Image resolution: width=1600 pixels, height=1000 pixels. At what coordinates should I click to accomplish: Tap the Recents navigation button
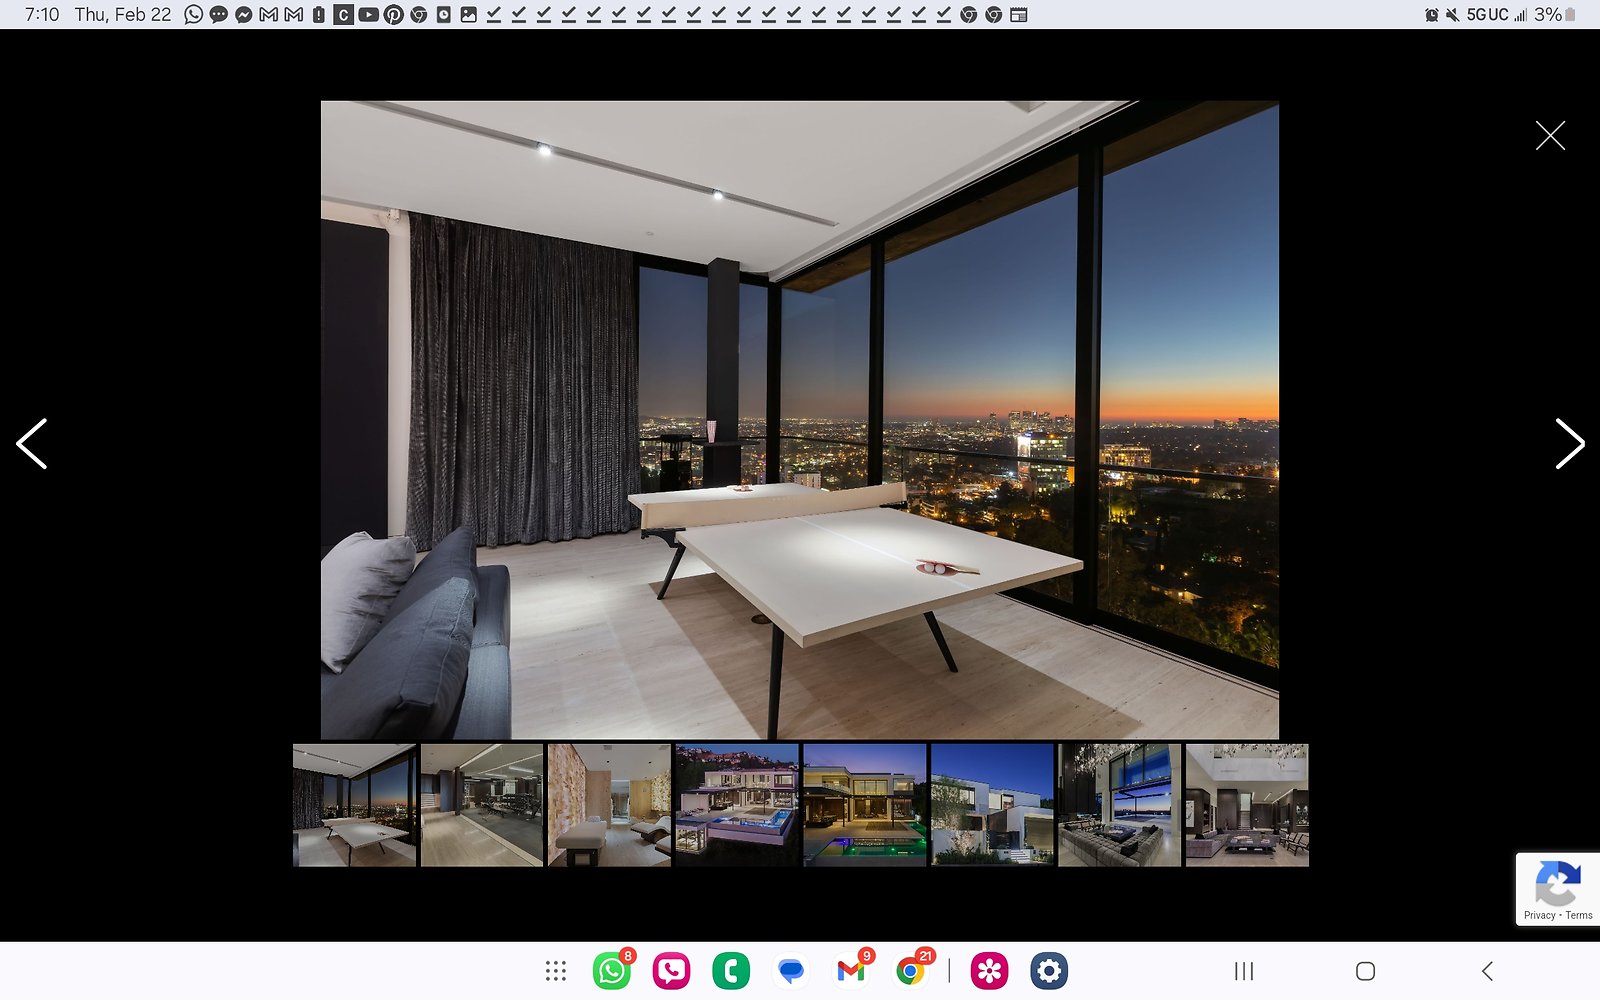pyautogui.click(x=1244, y=971)
